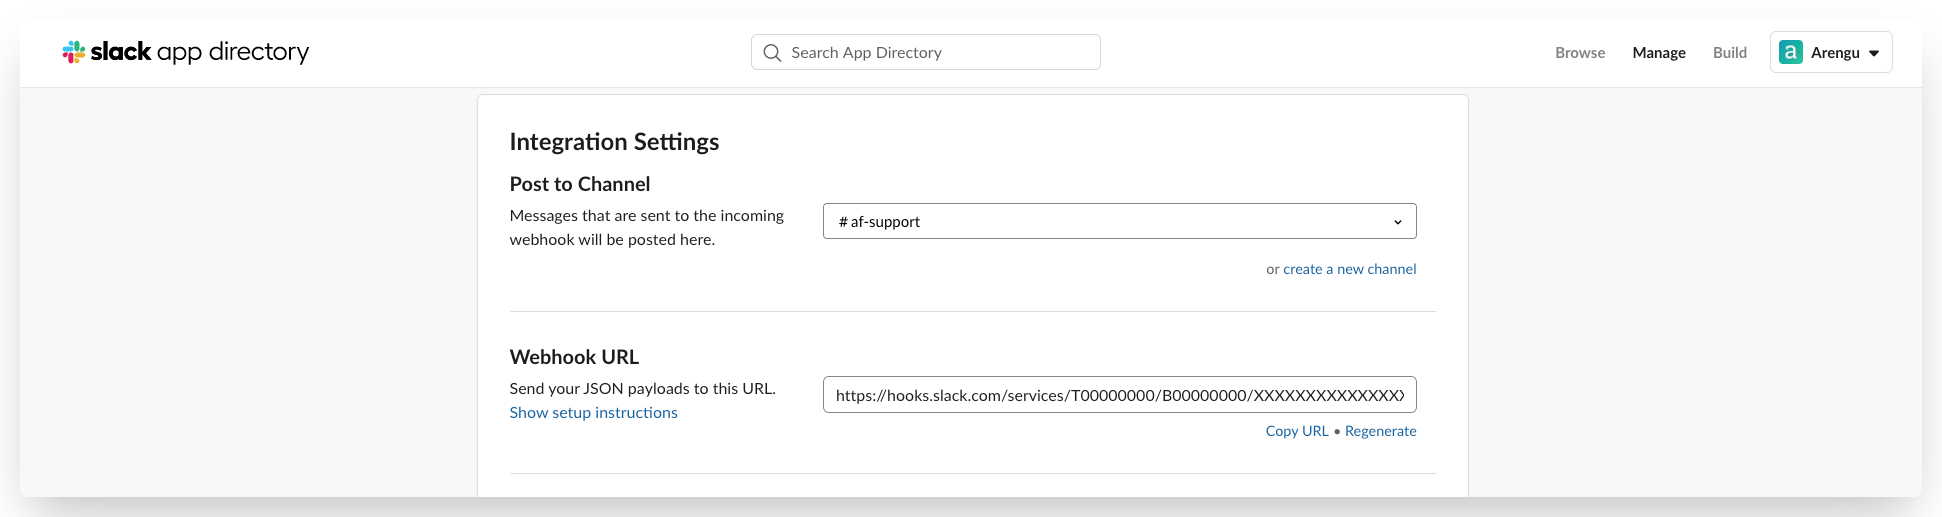This screenshot has height=517, width=1942.
Task: Open the channel dropdown chevron arrow
Action: [1397, 222]
